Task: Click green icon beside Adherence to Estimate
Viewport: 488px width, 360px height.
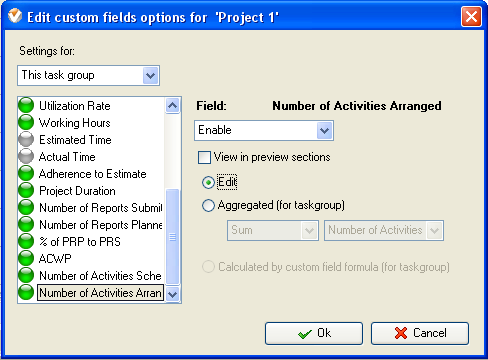Action: 26,173
